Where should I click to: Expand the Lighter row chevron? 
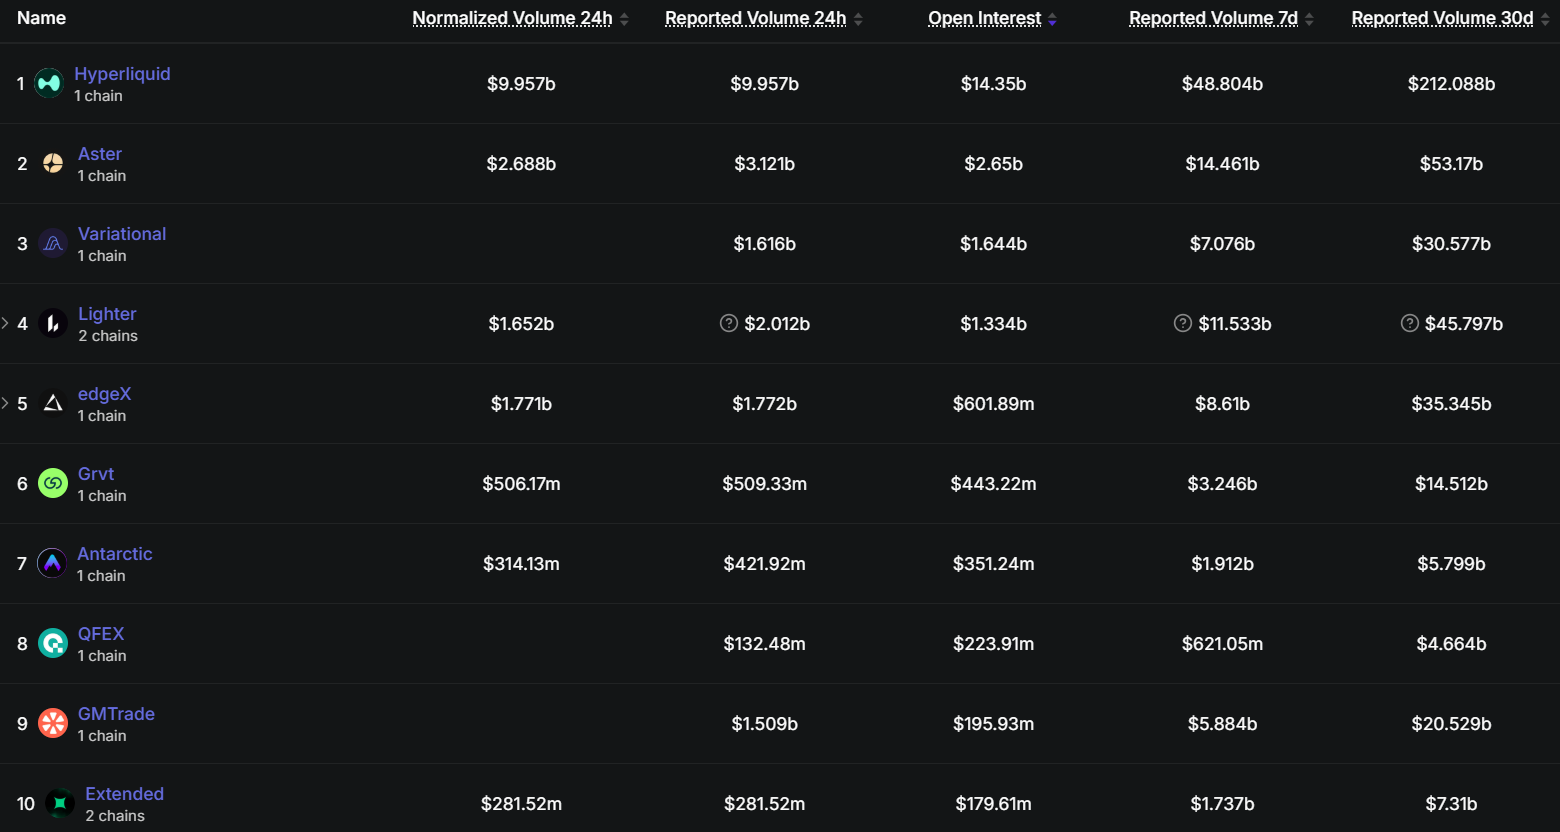click(x=5, y=323)
